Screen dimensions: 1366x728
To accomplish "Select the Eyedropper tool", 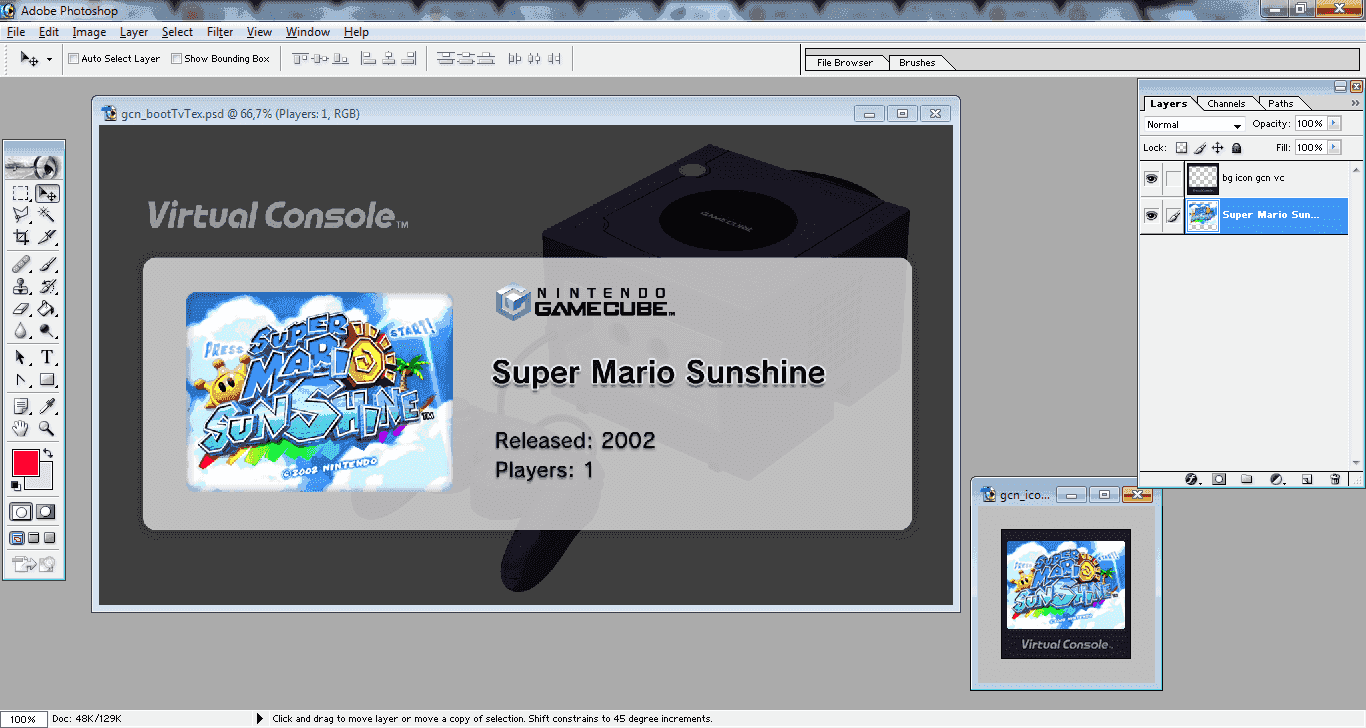I will [47, 407].
